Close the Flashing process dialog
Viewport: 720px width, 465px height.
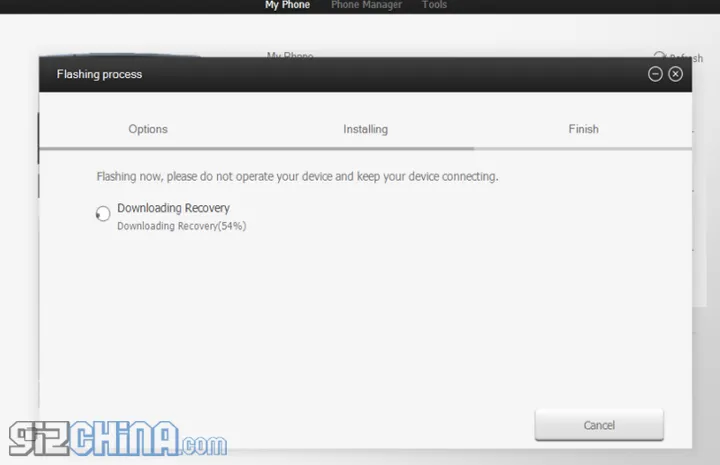coord(676,74)
